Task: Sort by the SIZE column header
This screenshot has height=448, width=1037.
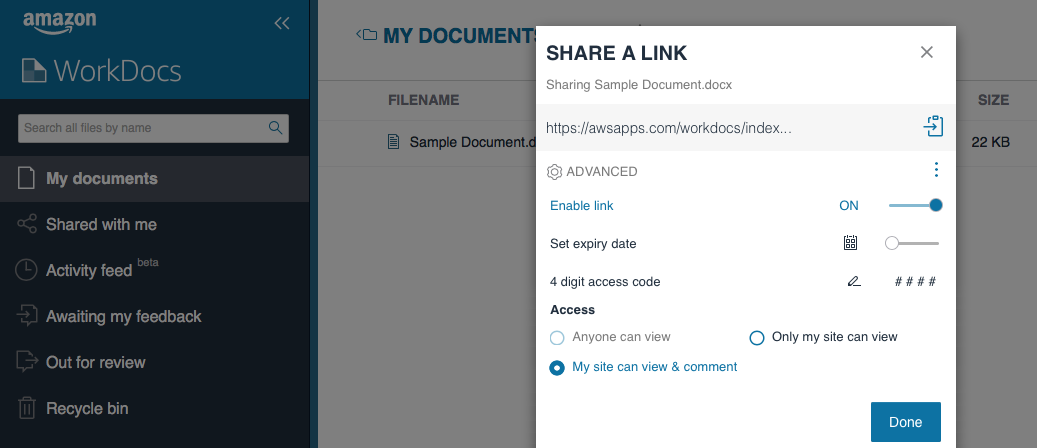Action: coord(993,100)
